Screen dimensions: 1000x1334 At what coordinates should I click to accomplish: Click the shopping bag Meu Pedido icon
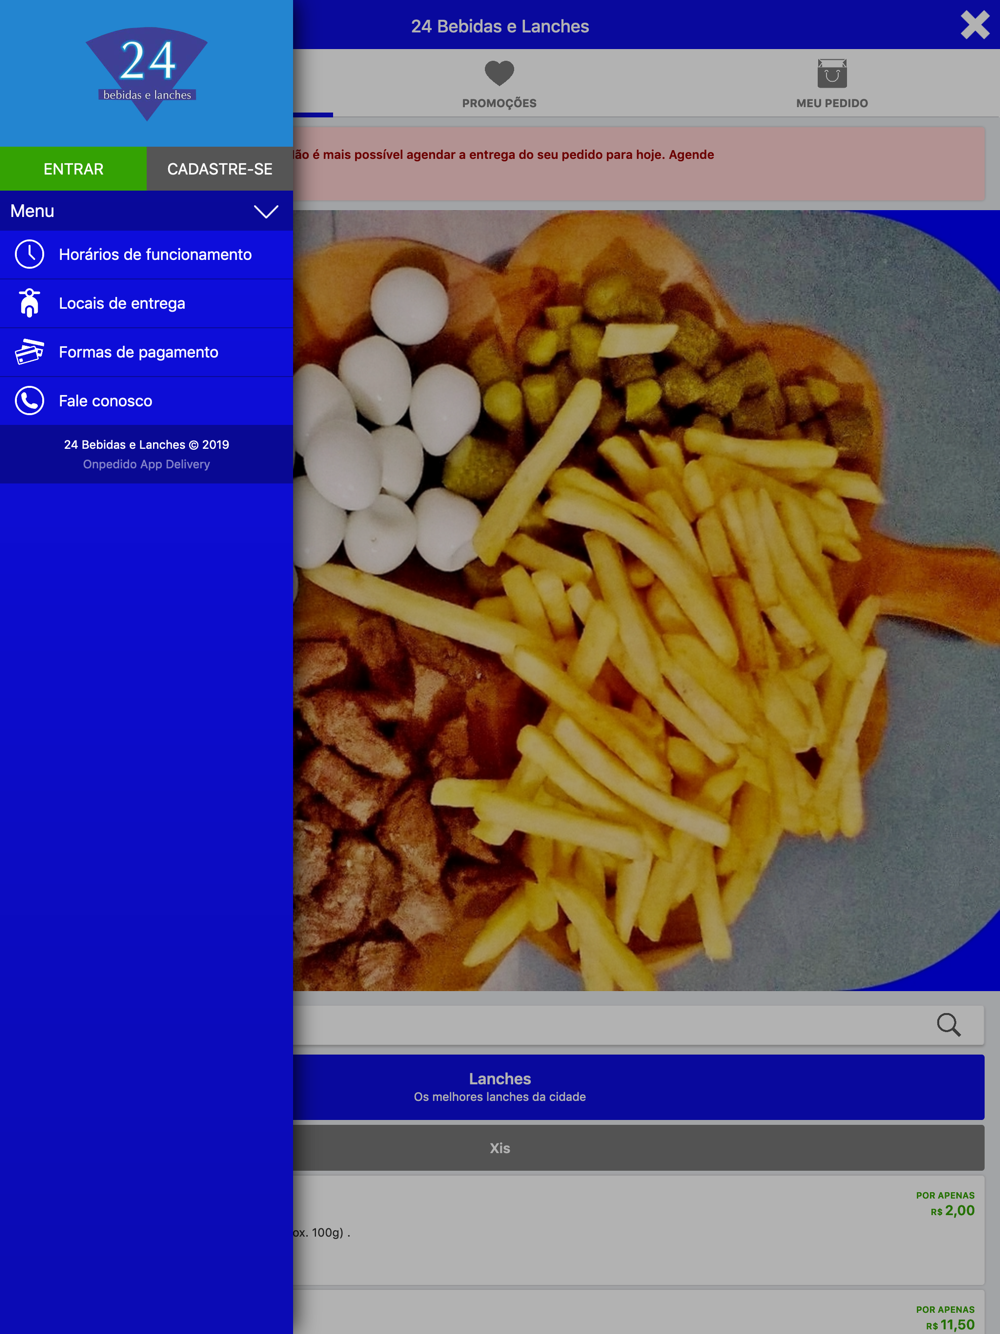[x=832, y=73]
